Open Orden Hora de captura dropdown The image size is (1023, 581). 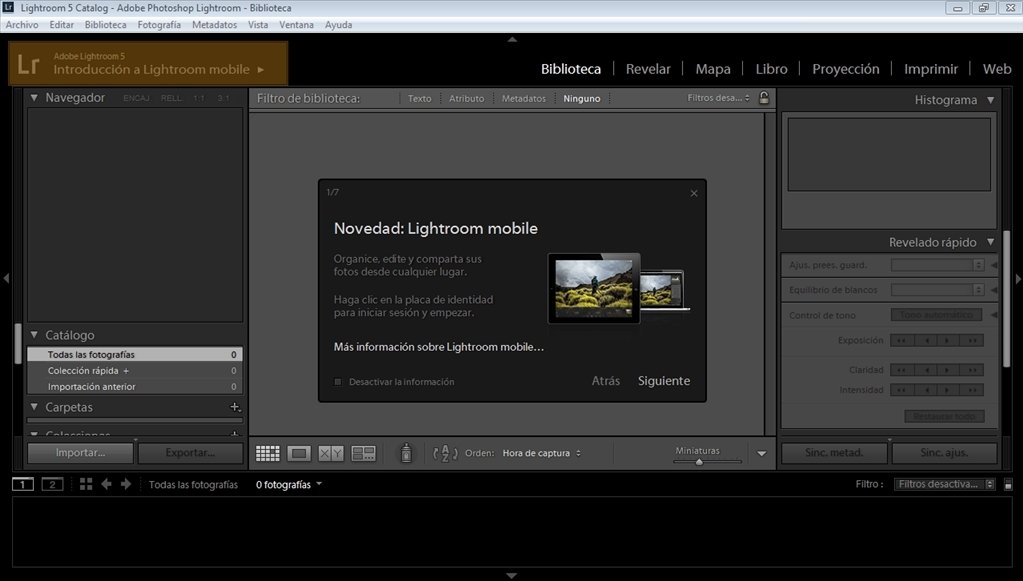[542, 453]
